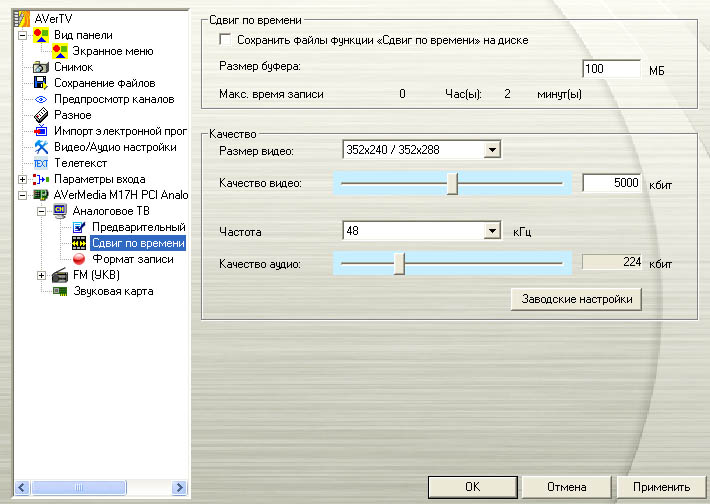Viewport: 710px width, 504px height.
Task: Click the AVerMedia M17H card icon
Action: pyautogui.click(x=41, y=195)
